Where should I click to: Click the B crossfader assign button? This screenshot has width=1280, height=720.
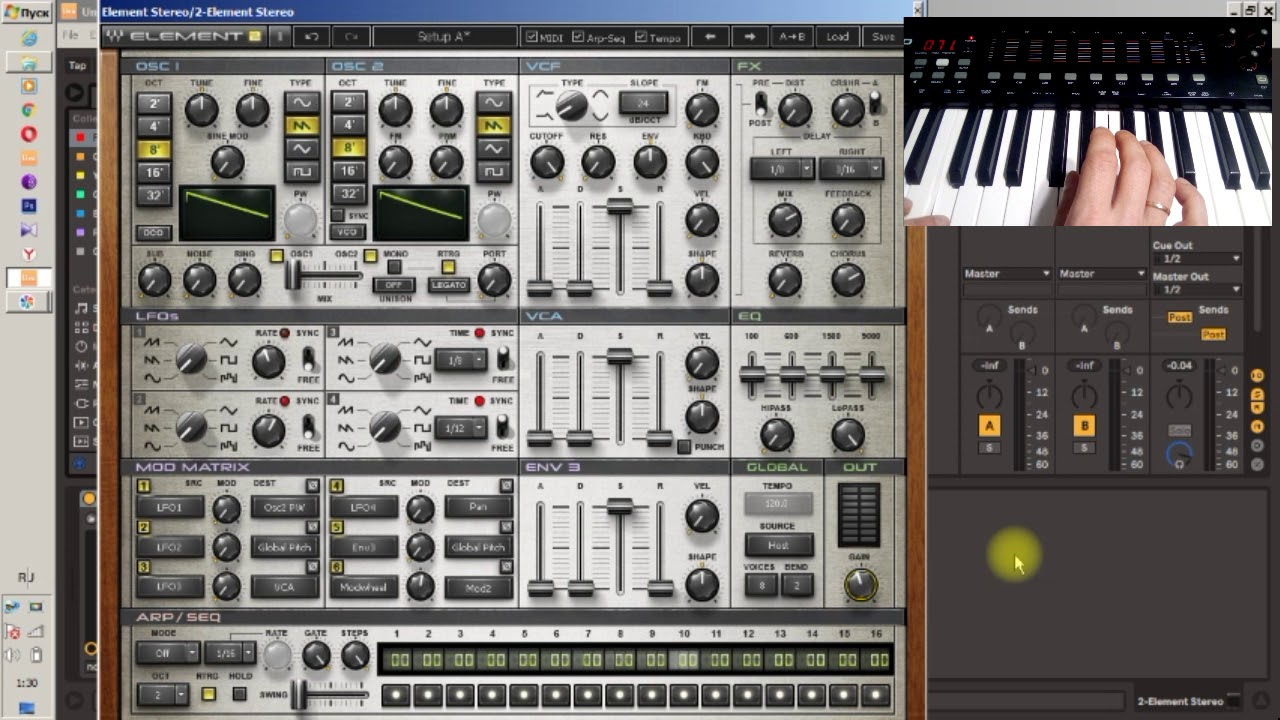(1084, 426)
